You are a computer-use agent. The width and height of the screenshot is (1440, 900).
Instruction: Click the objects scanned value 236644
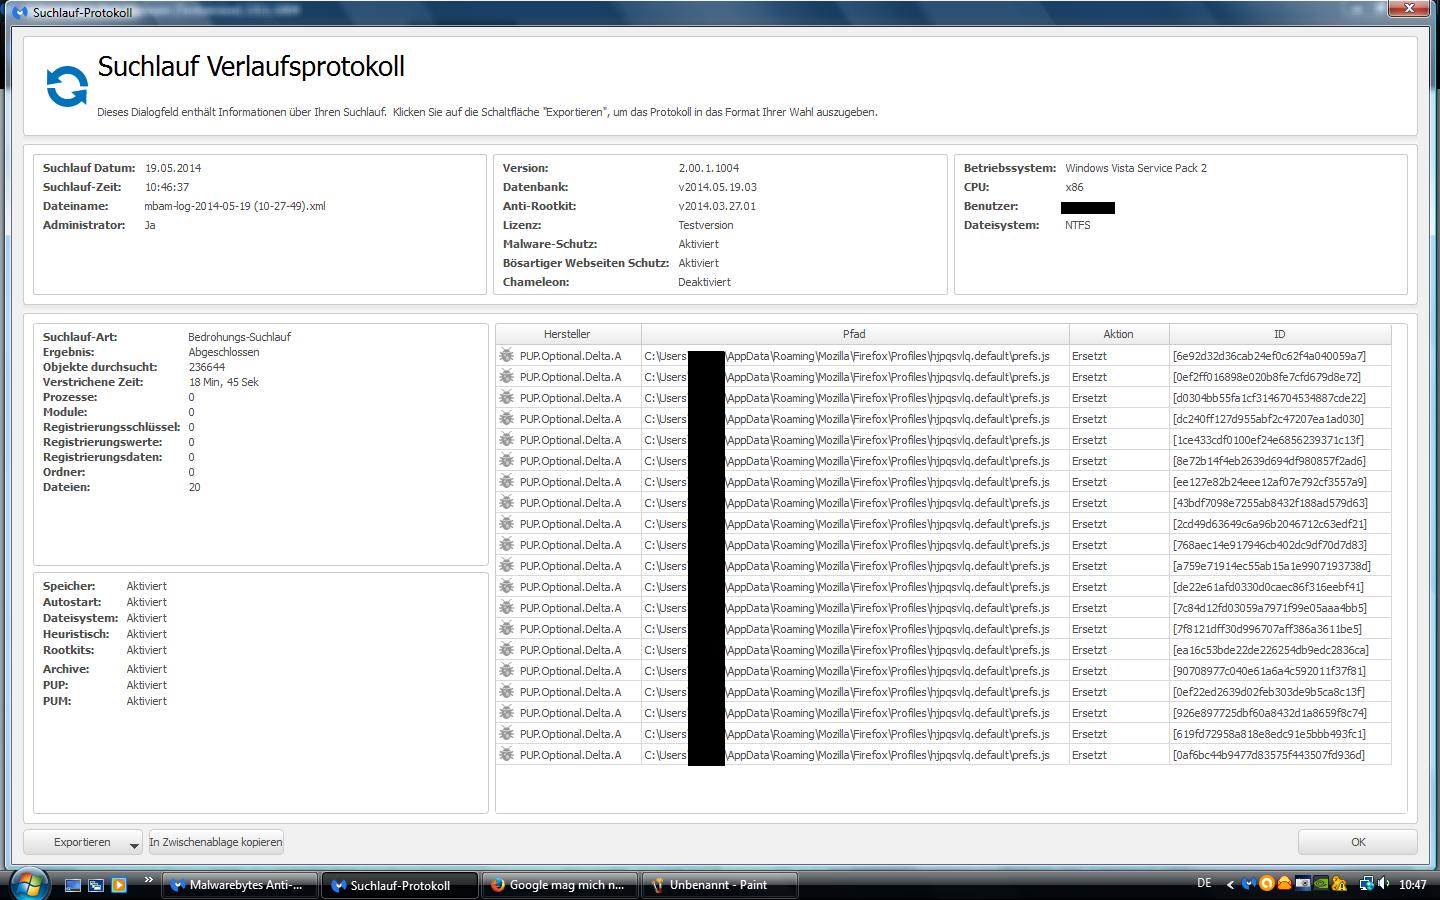[x=206, y=367]
